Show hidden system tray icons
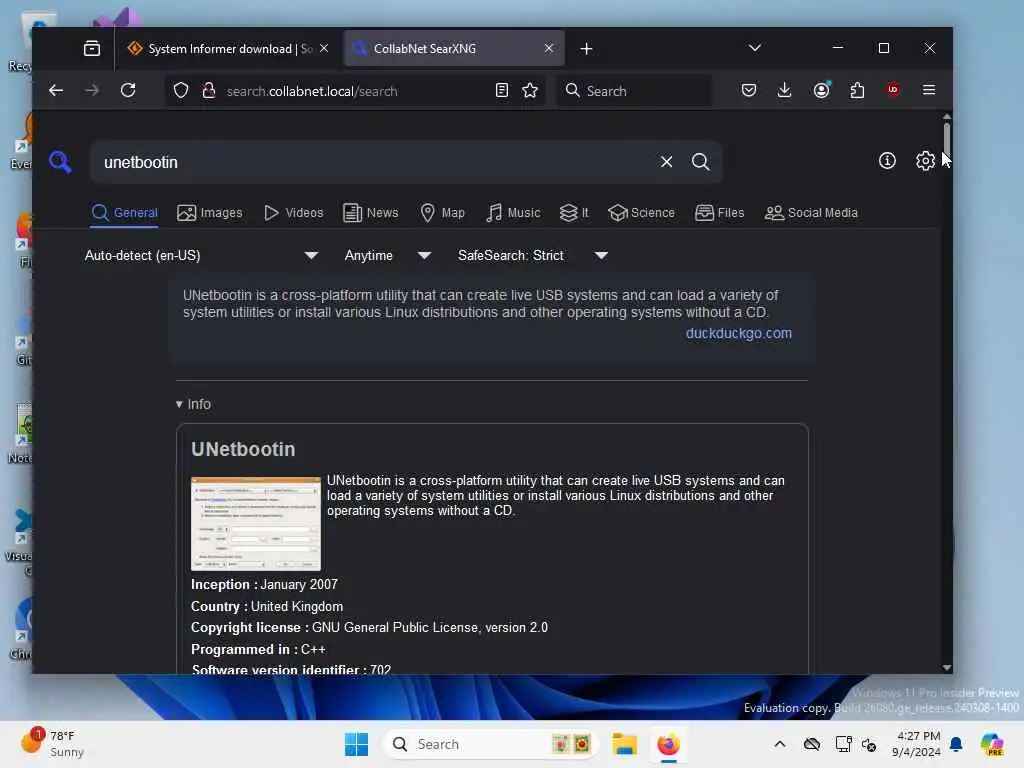The height and width of the screenshot is (768, 1024). coord(780,744)
